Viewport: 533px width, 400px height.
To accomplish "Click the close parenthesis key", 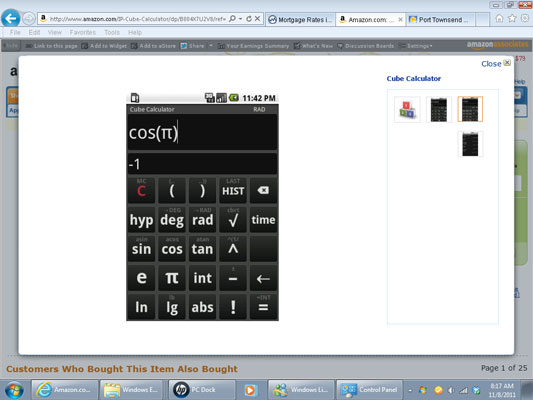I will coord(203,190).
